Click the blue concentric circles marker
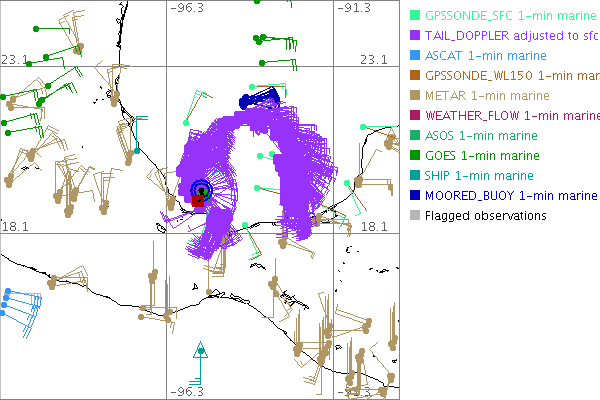Screen dimensions: 600x400 tap(201, 187)
